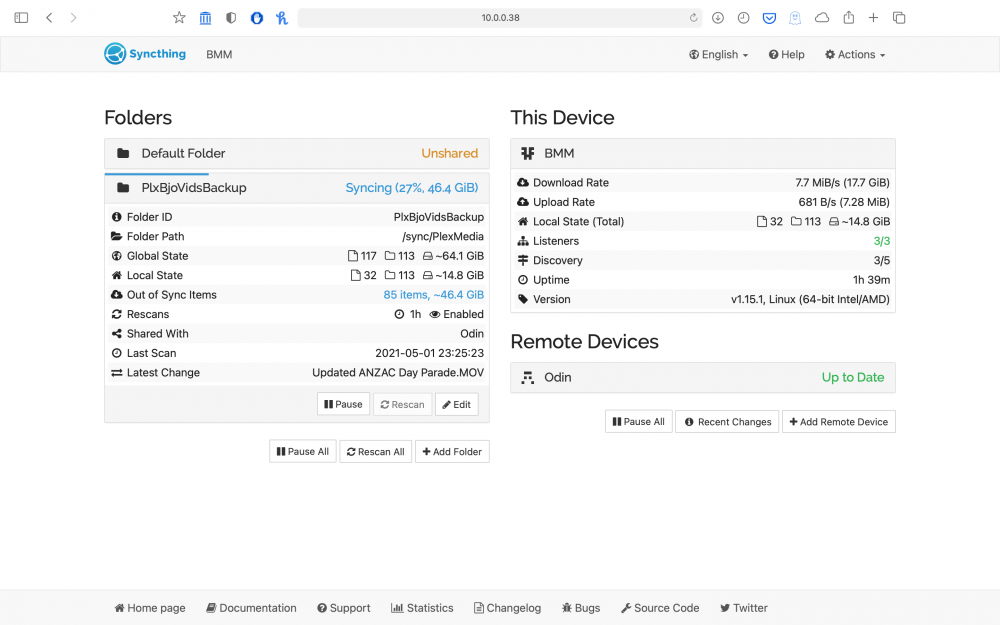
Task: Open downloads icon in browser toolbar
Action: click(x=717, y=18)
